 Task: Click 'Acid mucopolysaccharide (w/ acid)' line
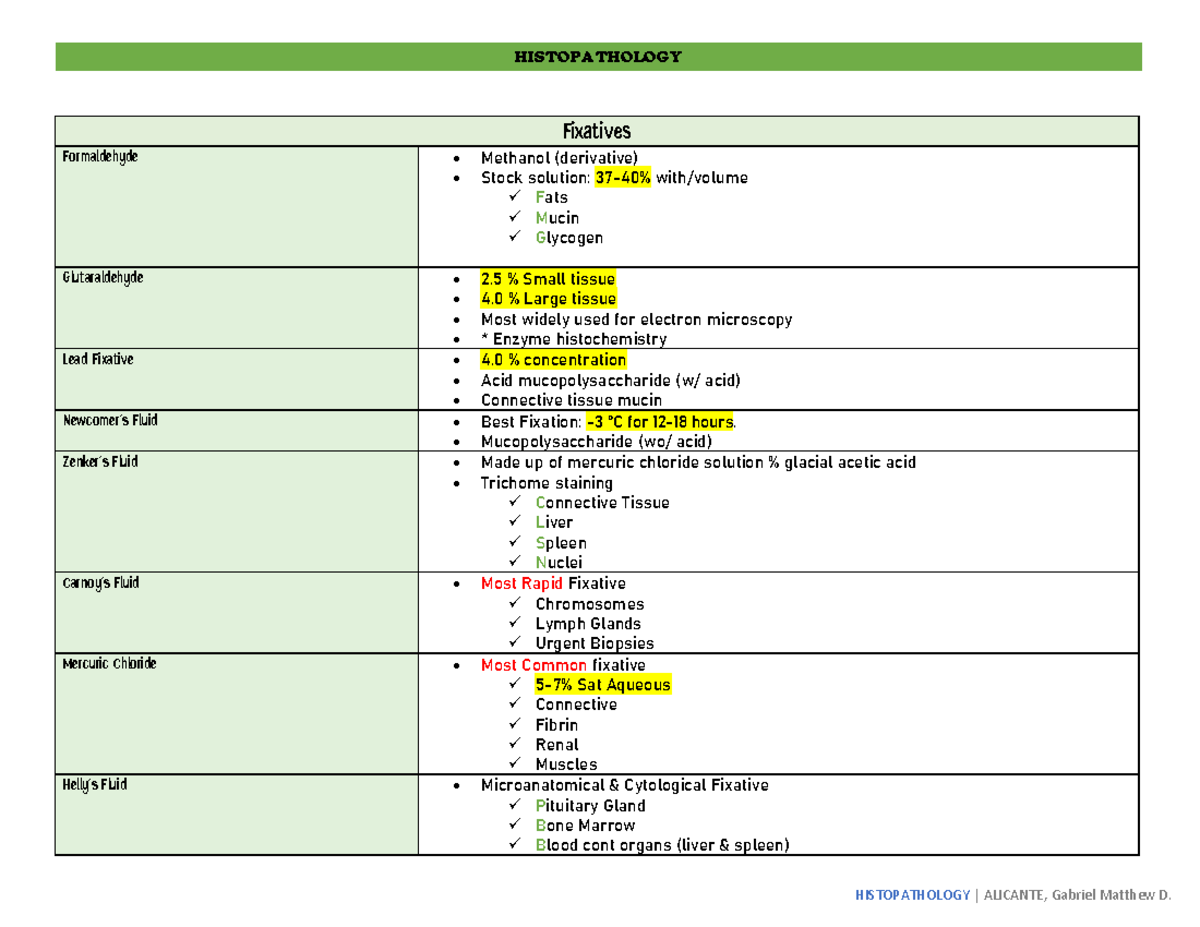[611, 381]
